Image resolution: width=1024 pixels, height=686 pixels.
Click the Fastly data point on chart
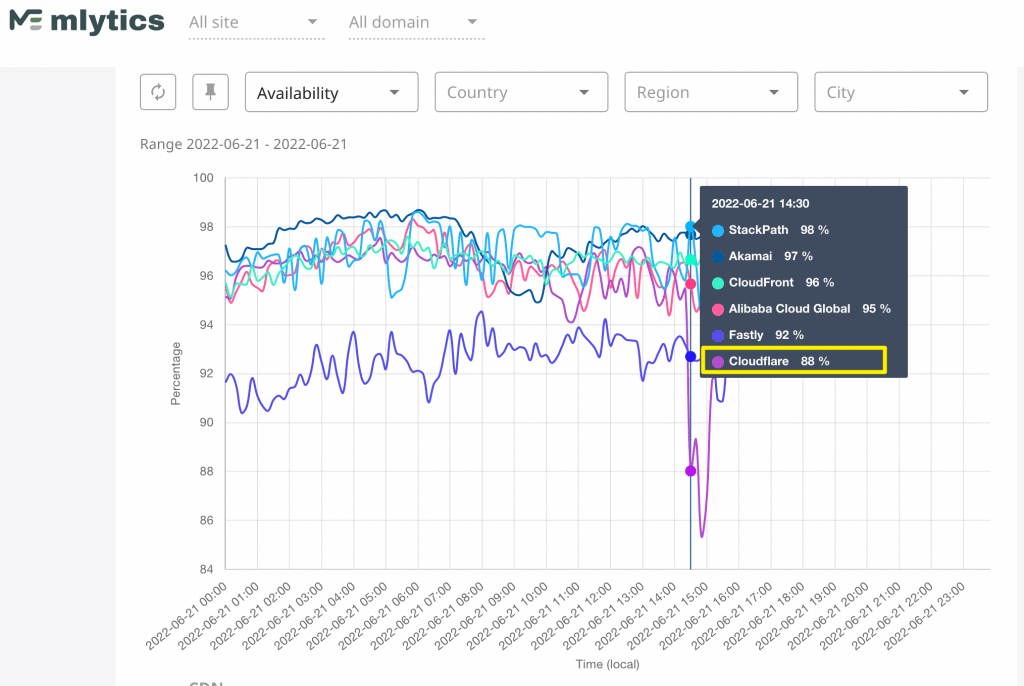click(690, 356)
